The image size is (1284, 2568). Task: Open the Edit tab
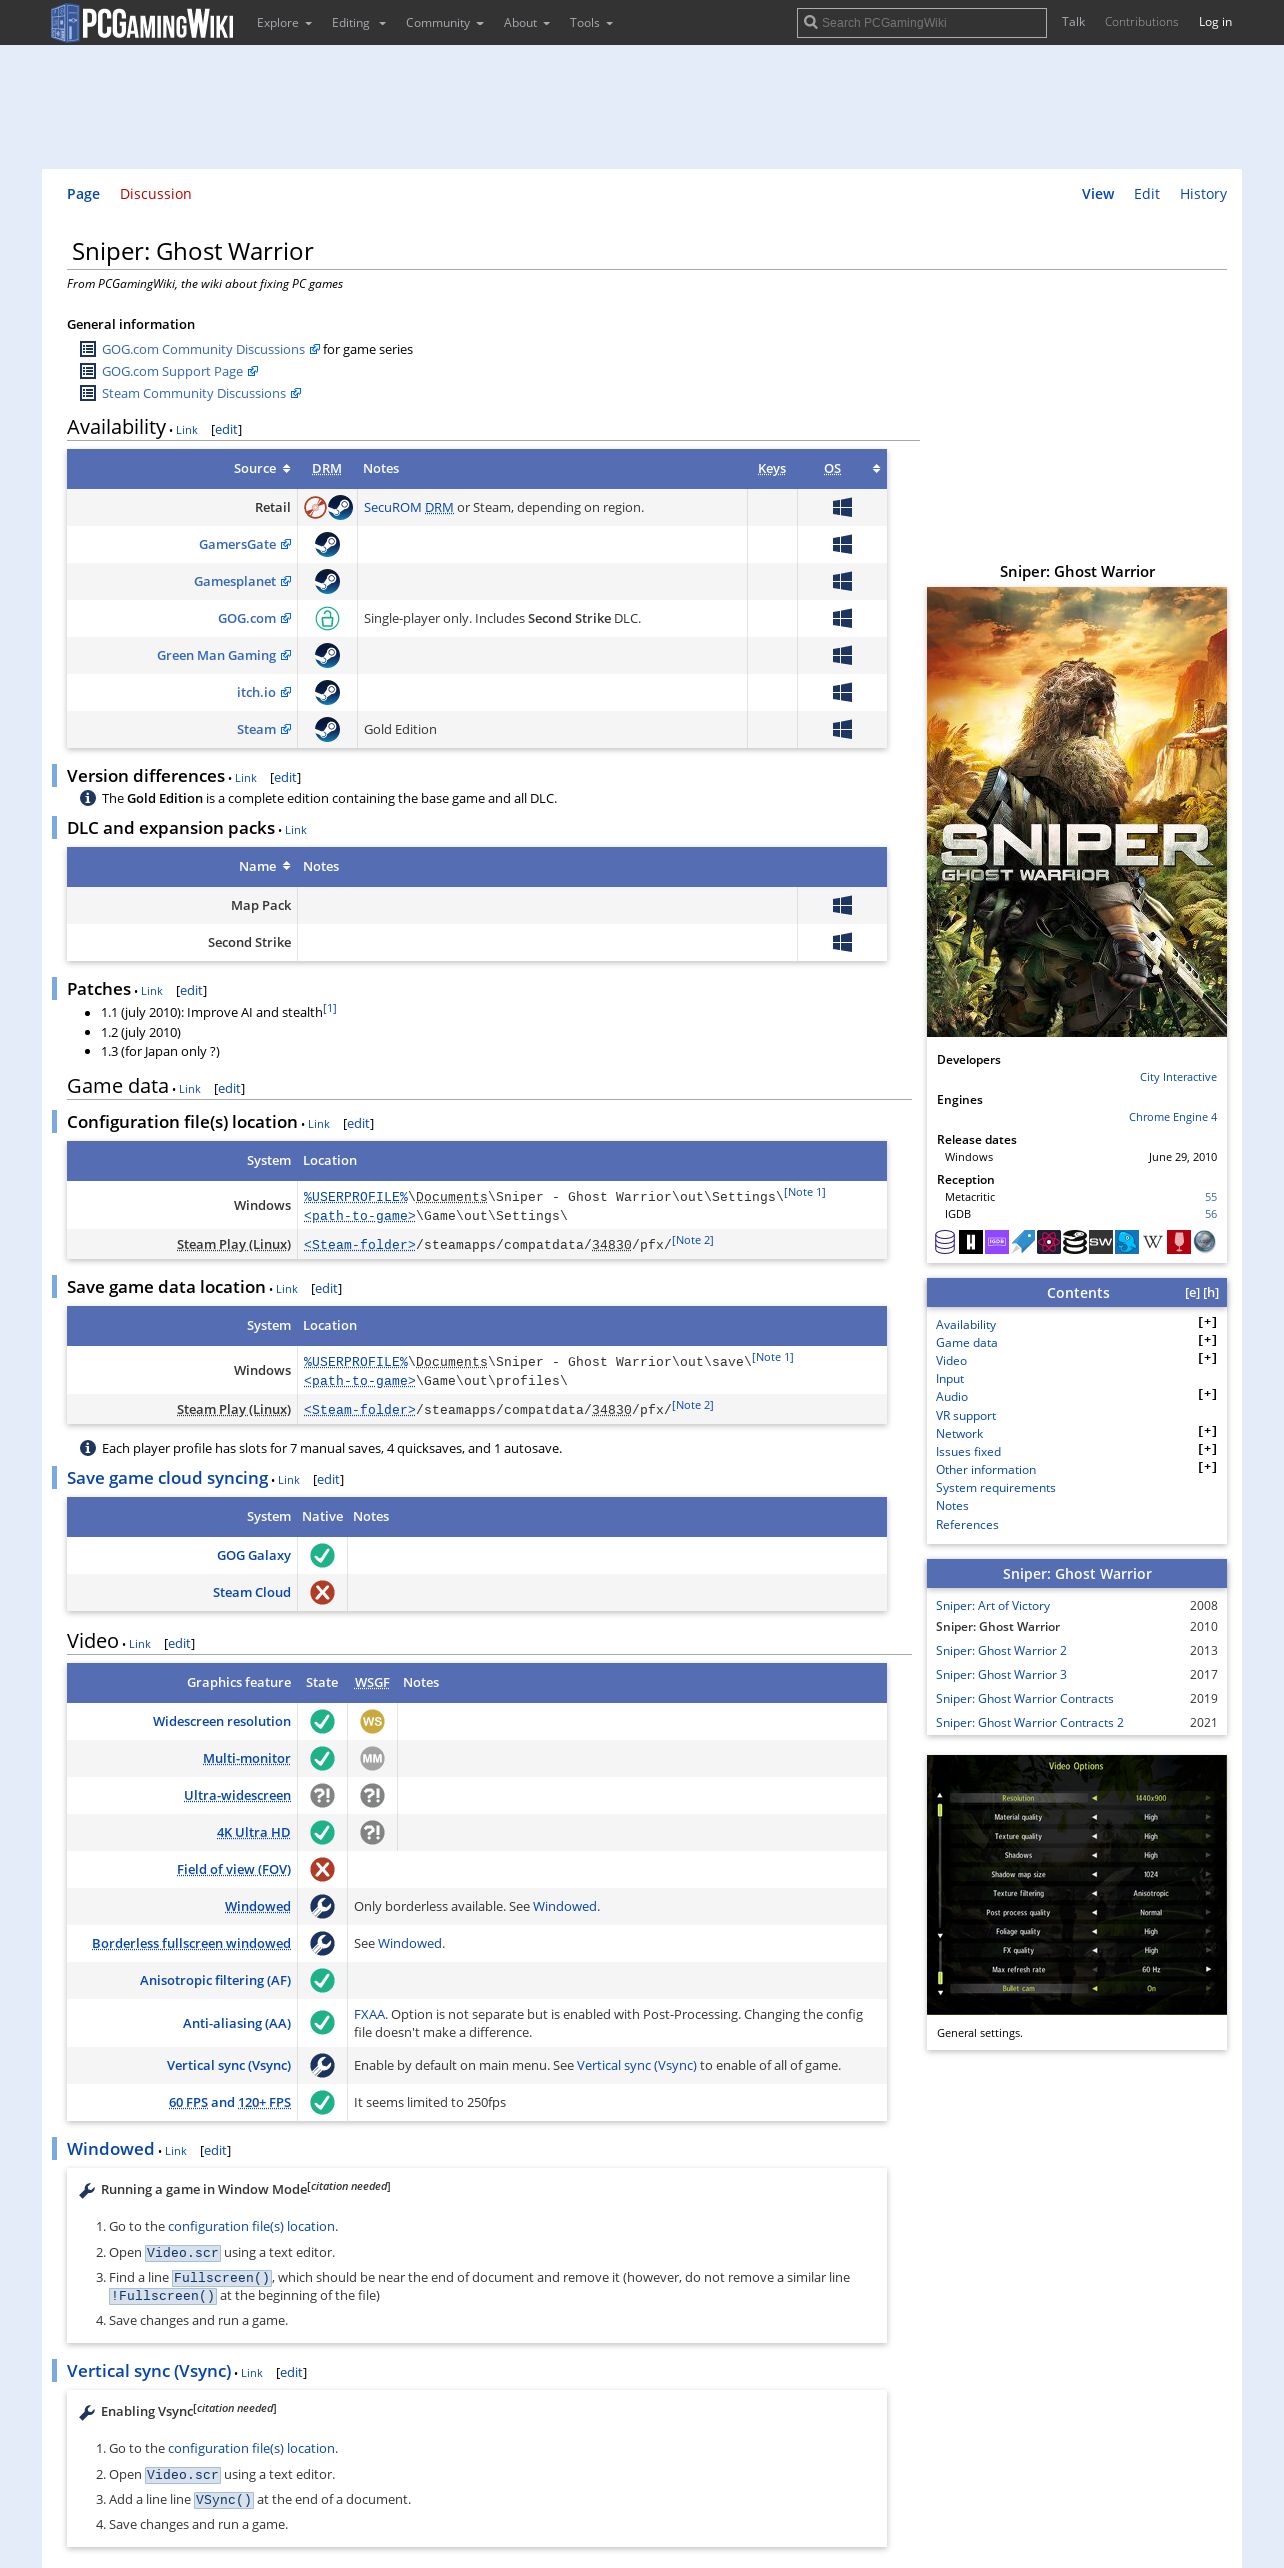coord(1146,194)
